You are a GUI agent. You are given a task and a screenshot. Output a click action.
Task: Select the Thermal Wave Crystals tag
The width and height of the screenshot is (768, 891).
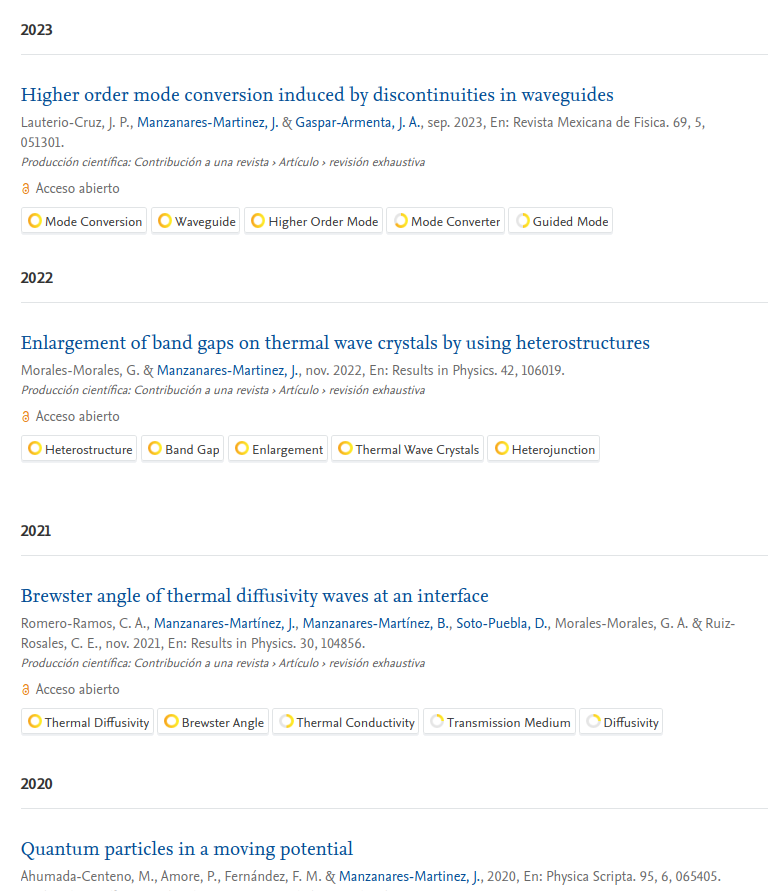point(407,449)
